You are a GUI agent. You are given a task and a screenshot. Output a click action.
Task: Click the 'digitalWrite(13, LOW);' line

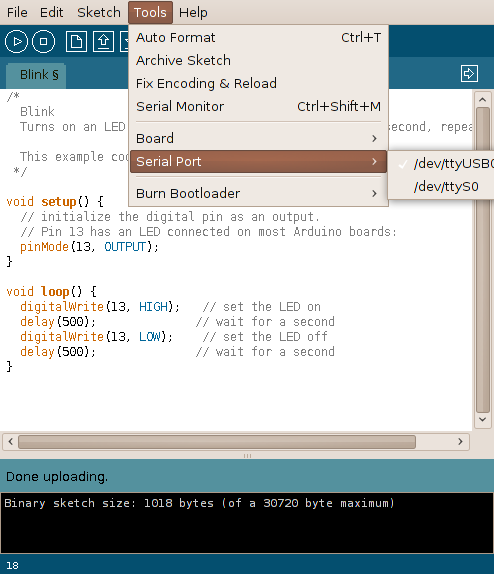(x=96, y=337)
